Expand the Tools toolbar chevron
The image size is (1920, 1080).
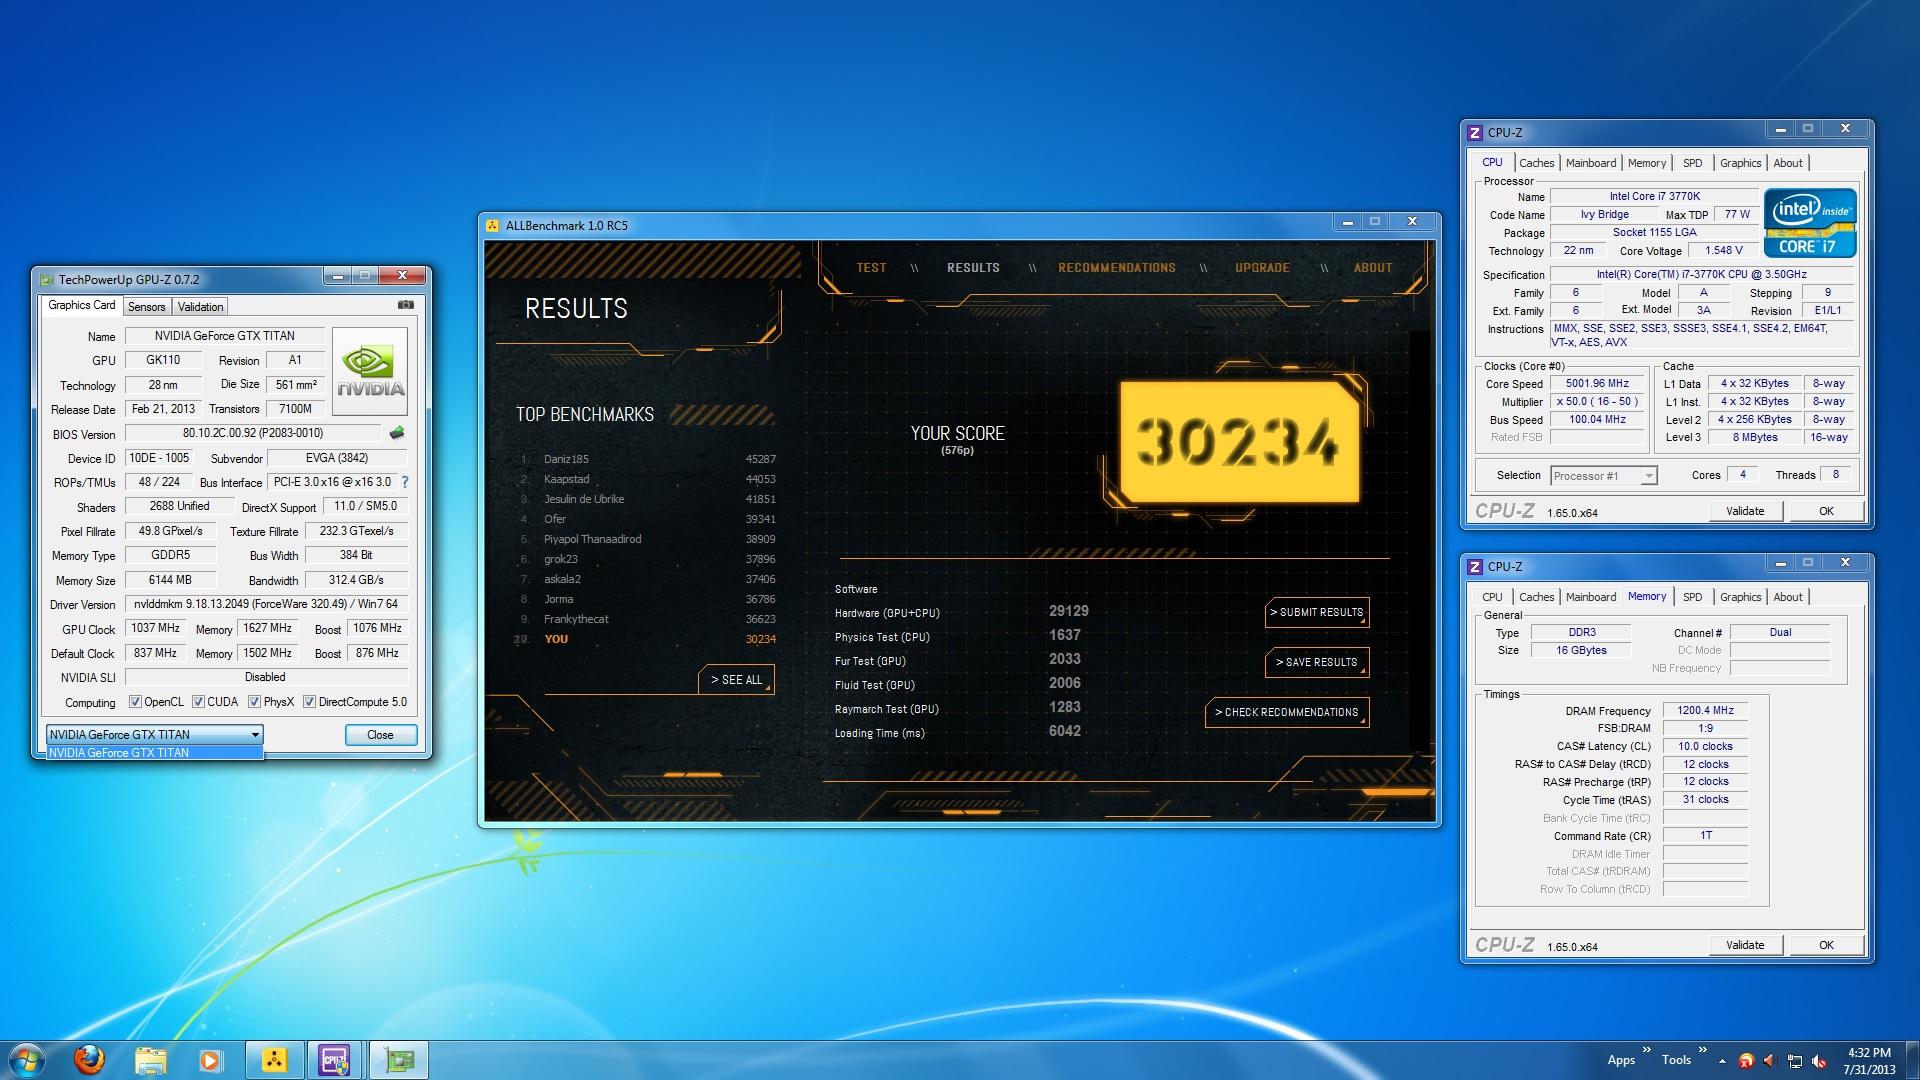click(1702, 1051)
